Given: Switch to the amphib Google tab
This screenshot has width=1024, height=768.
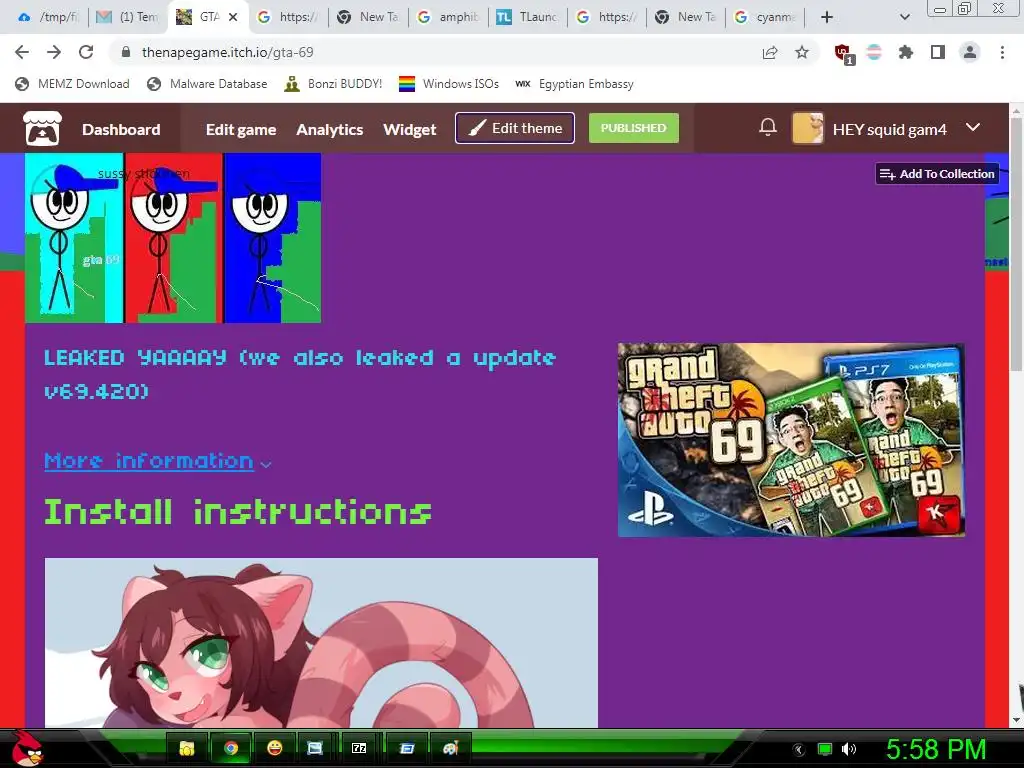Looking at the screenshot, I should [x=447, y=18].
